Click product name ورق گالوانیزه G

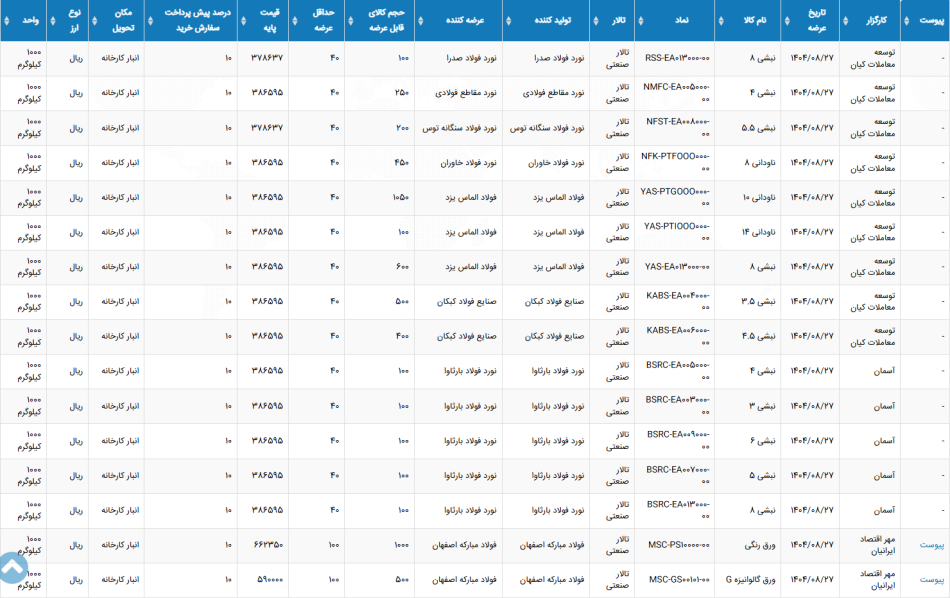(x=751, y=580)
